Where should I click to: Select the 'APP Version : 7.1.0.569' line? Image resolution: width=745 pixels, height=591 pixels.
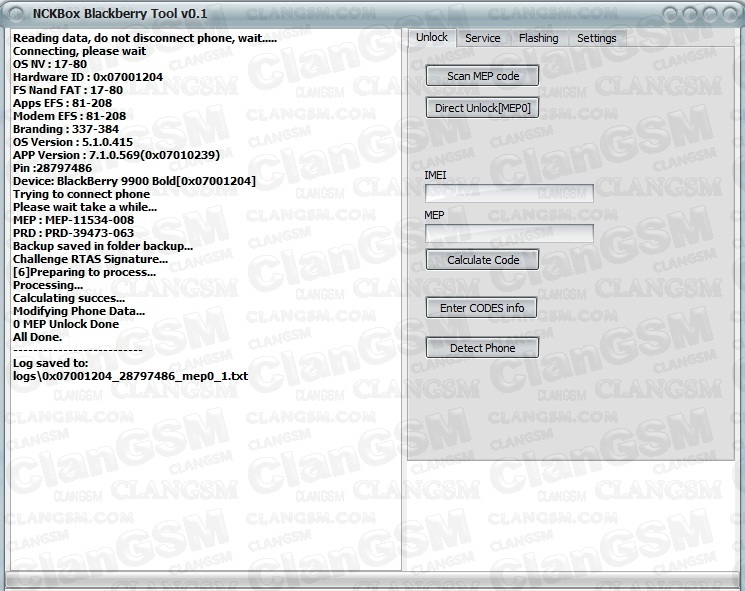click(x=116, y=155)
